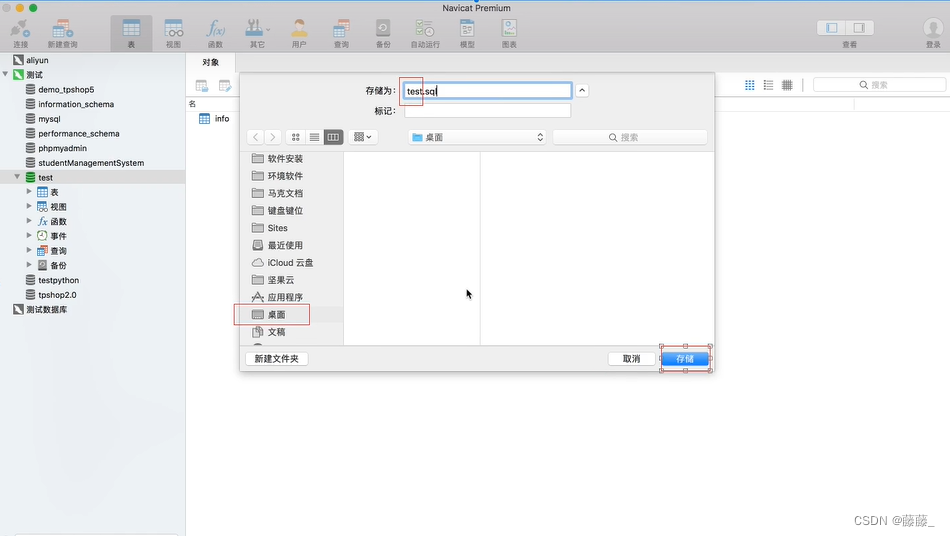Switch save dialog to list view
The image size is (950, 536).
(x=314, y=137)
